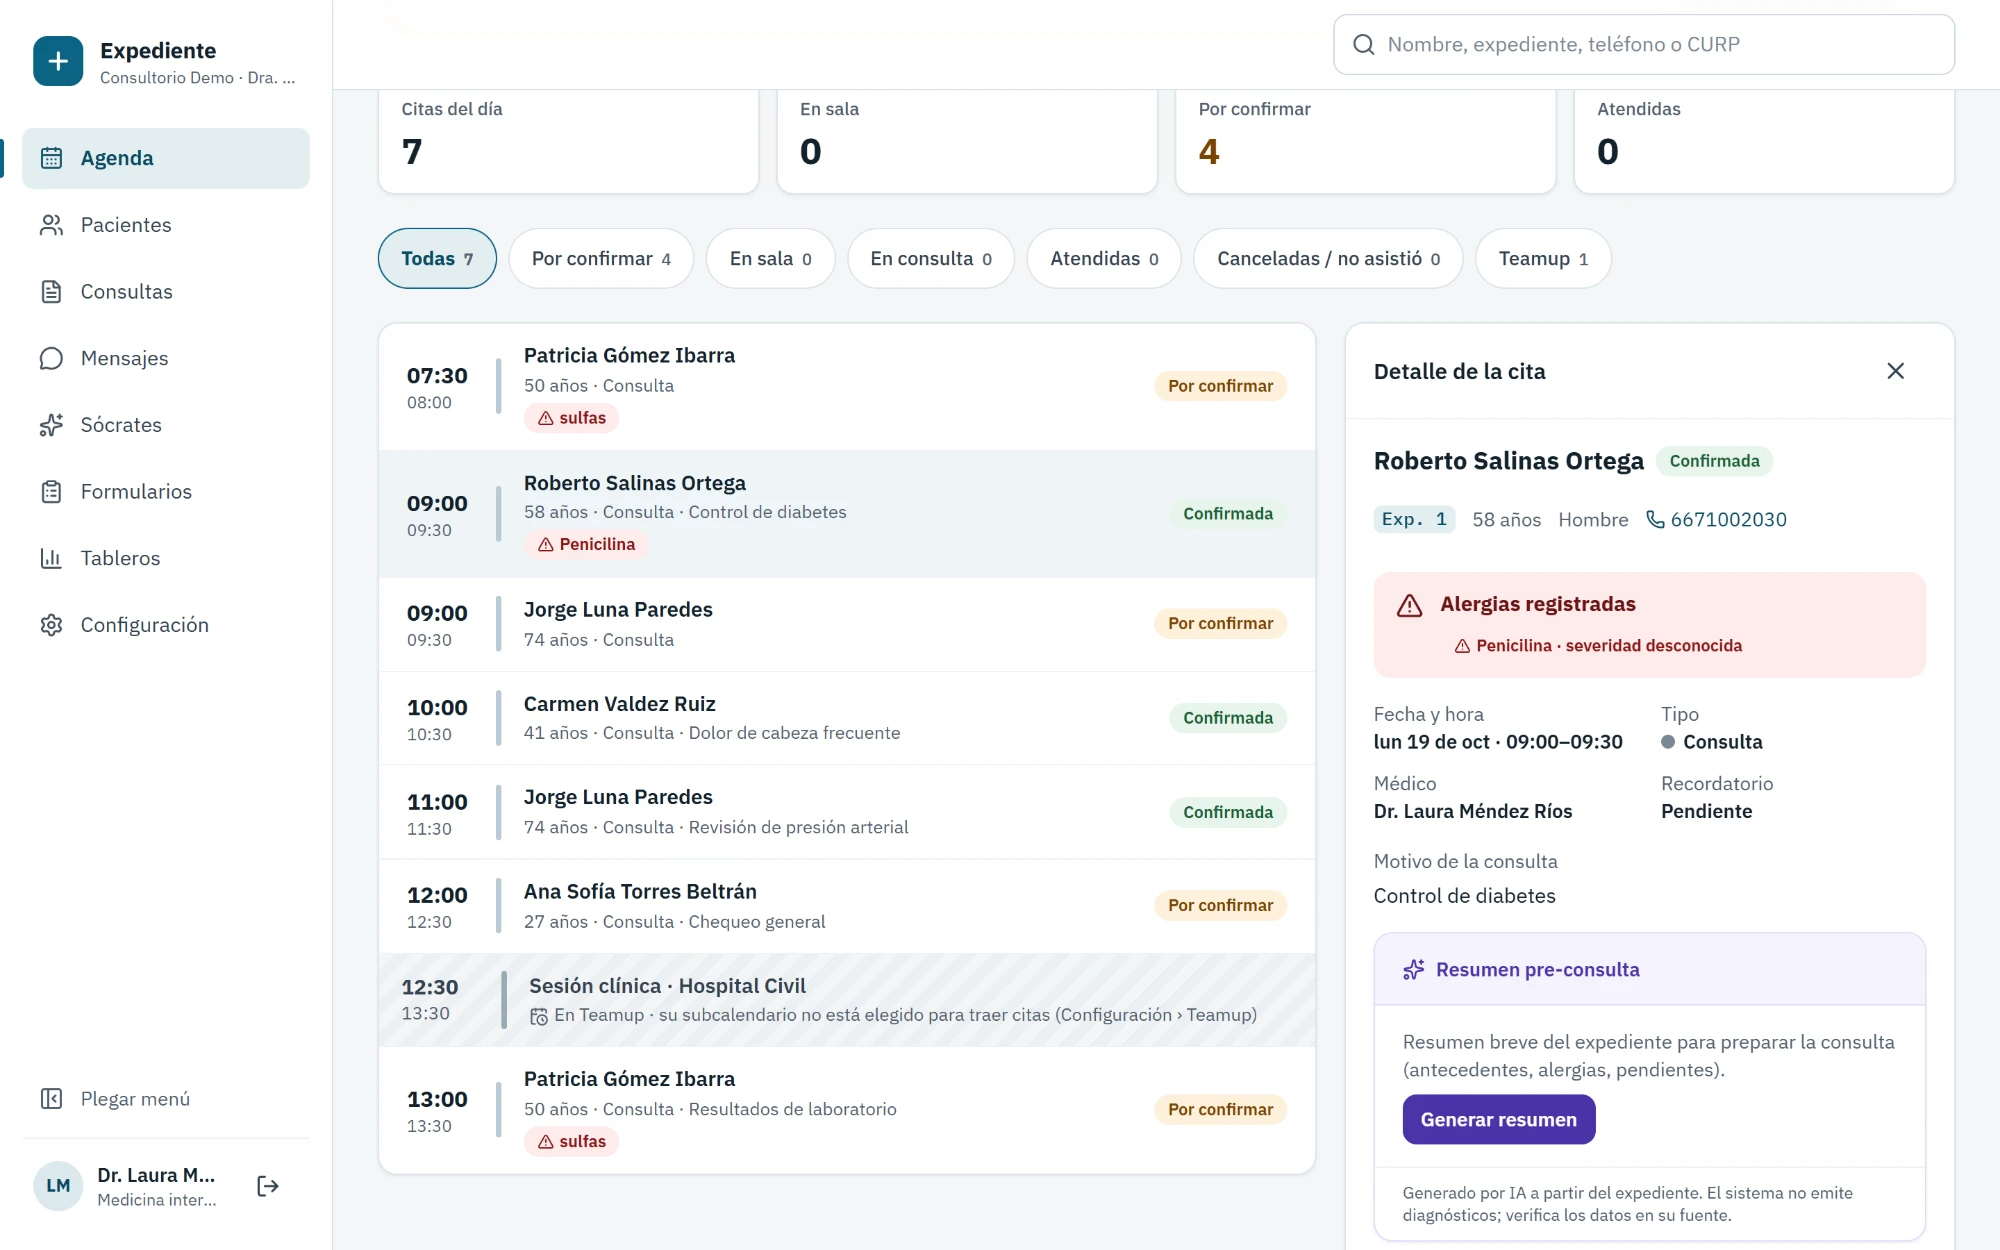Close the Detalle de la cita panel
2000x1250 pixels.
pos(1895,371)
